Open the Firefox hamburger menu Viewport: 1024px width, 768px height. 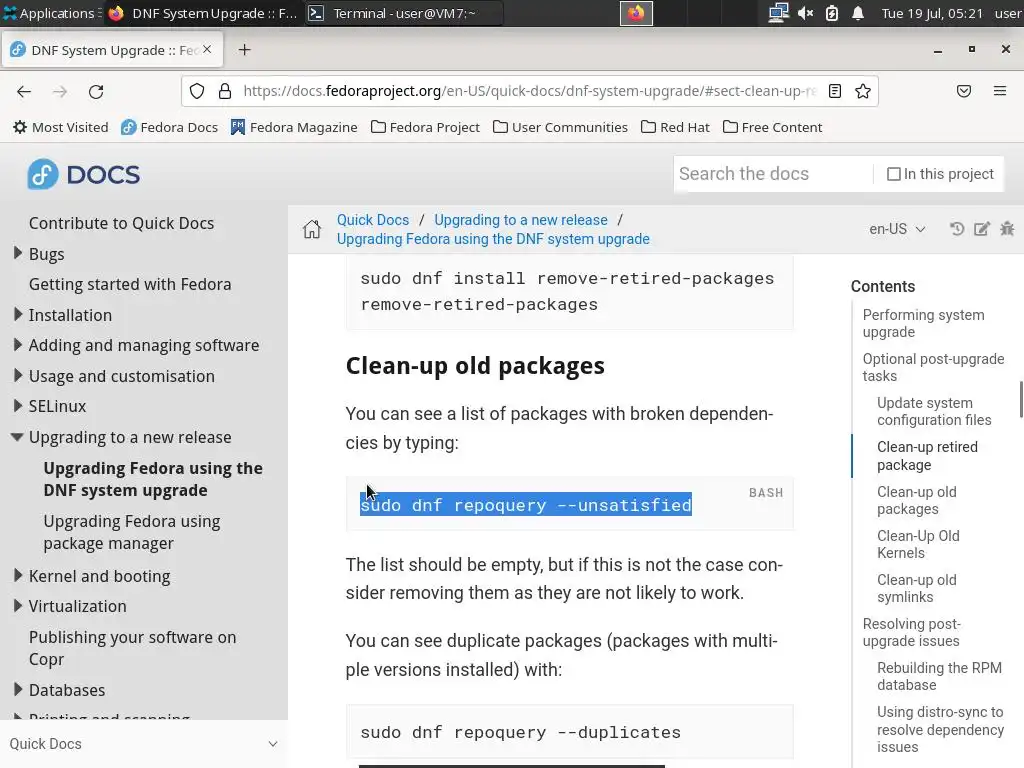pyautogui.click(x=1000, y=91)
